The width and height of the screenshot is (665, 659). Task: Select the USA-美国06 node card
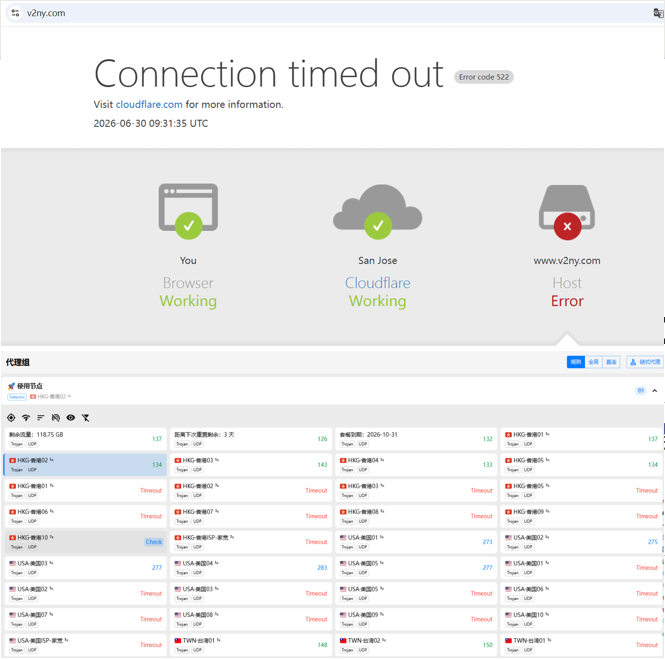(581, 593)
